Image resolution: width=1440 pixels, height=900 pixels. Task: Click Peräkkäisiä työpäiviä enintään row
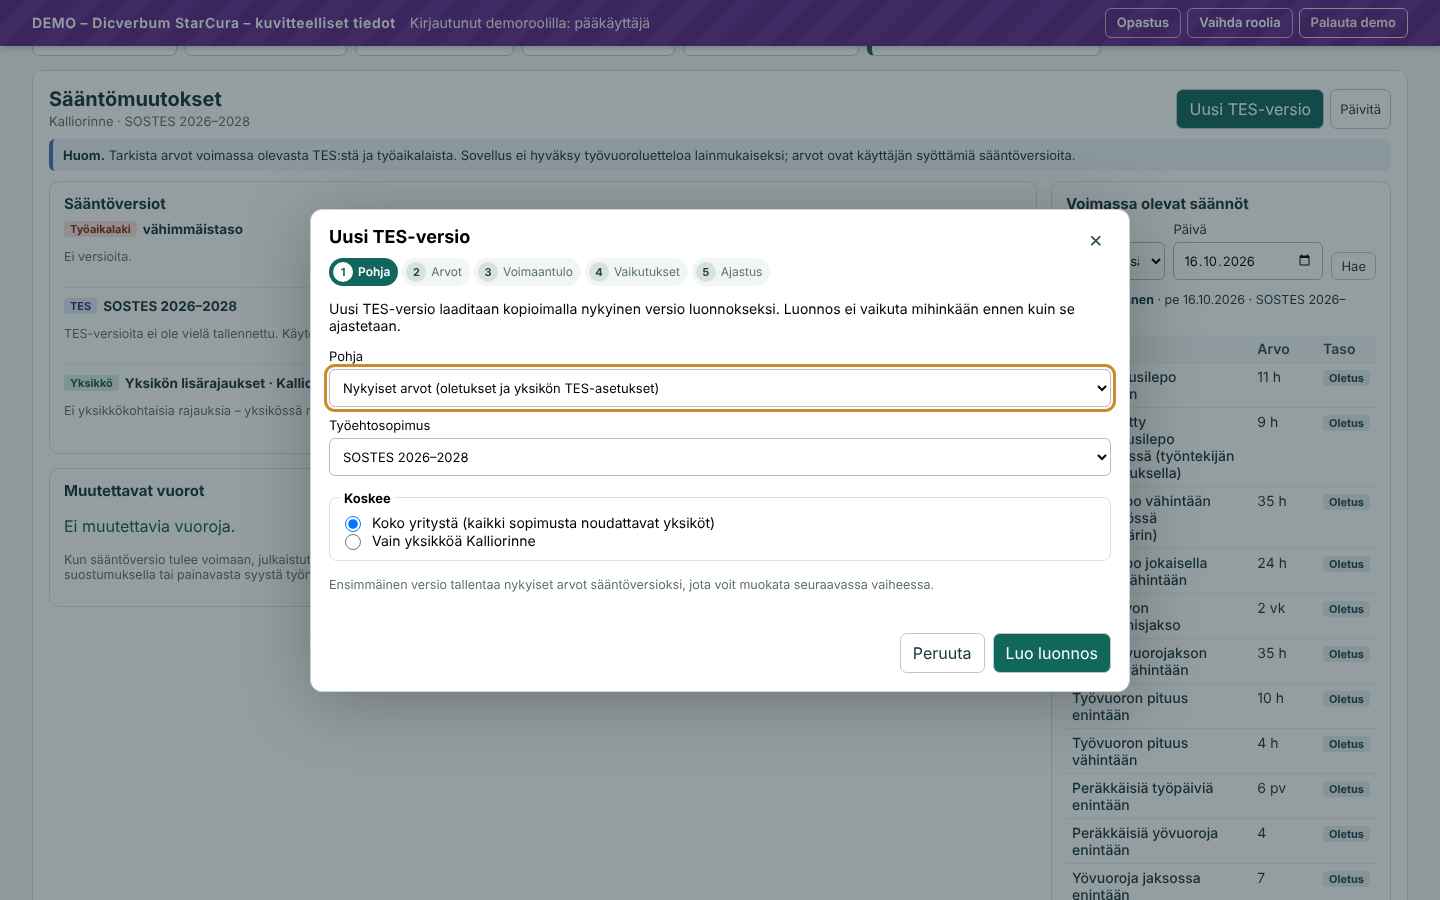pyautogui.click(x=1220, y=796)
